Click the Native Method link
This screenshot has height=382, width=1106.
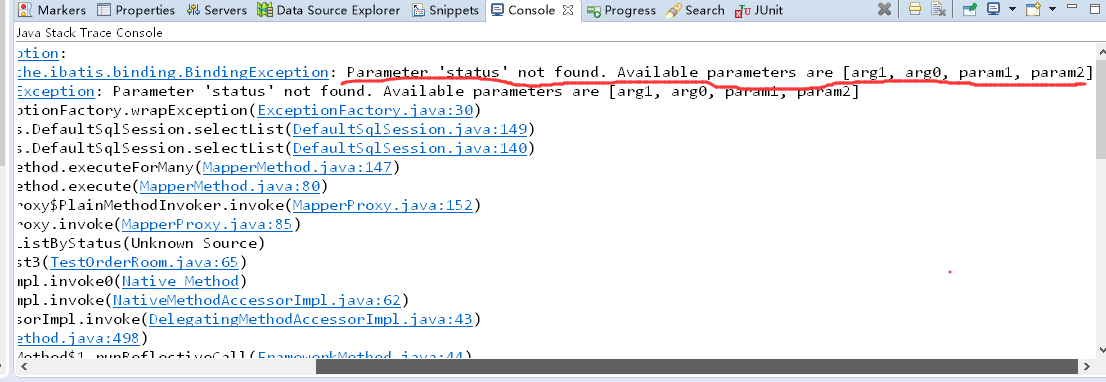click(181, 282)
